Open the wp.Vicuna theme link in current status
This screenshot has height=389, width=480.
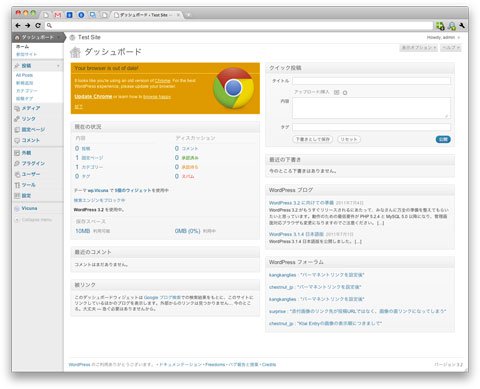click(98, 190)
